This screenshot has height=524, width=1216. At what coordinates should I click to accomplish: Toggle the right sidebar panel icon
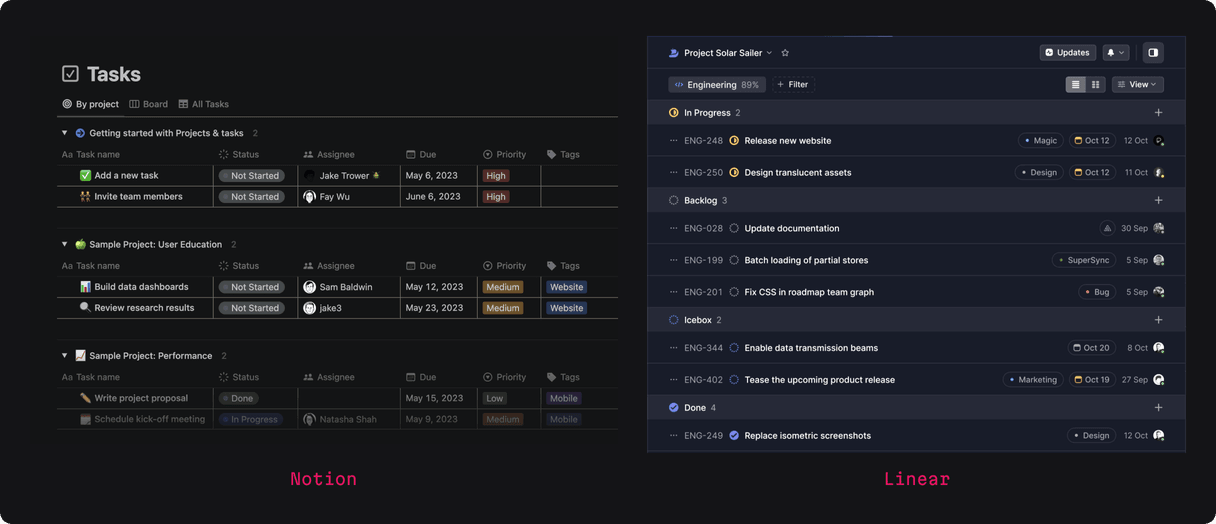click(1153, 53)
